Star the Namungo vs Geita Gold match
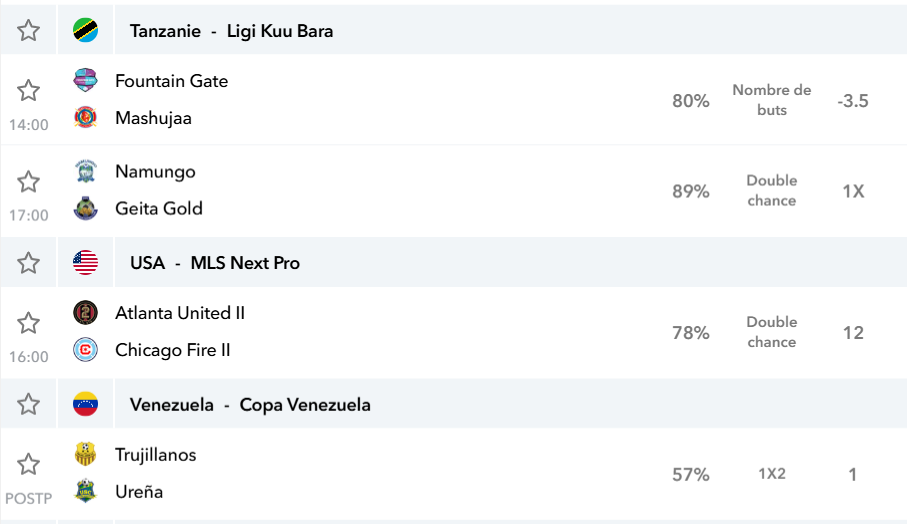Viewport: 907px width, 524px height. 28,182
